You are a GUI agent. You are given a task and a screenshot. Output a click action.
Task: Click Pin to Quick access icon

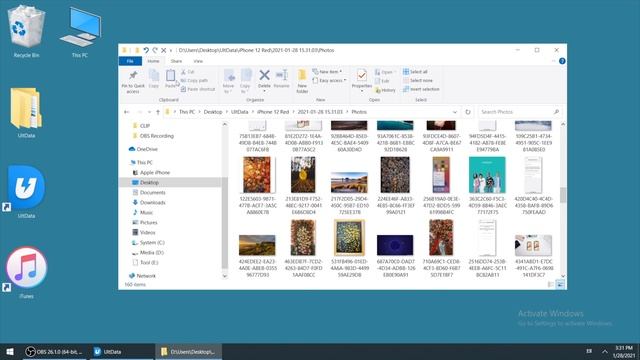click(x=133, y=76)
